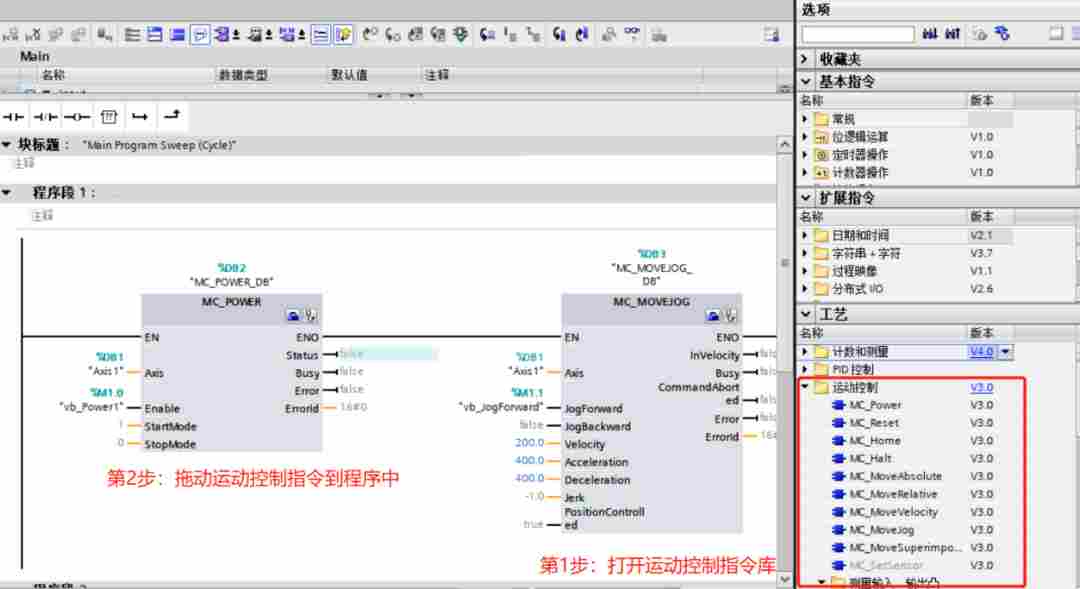Expand the 收藏夹 favorites section

[805, 60]
